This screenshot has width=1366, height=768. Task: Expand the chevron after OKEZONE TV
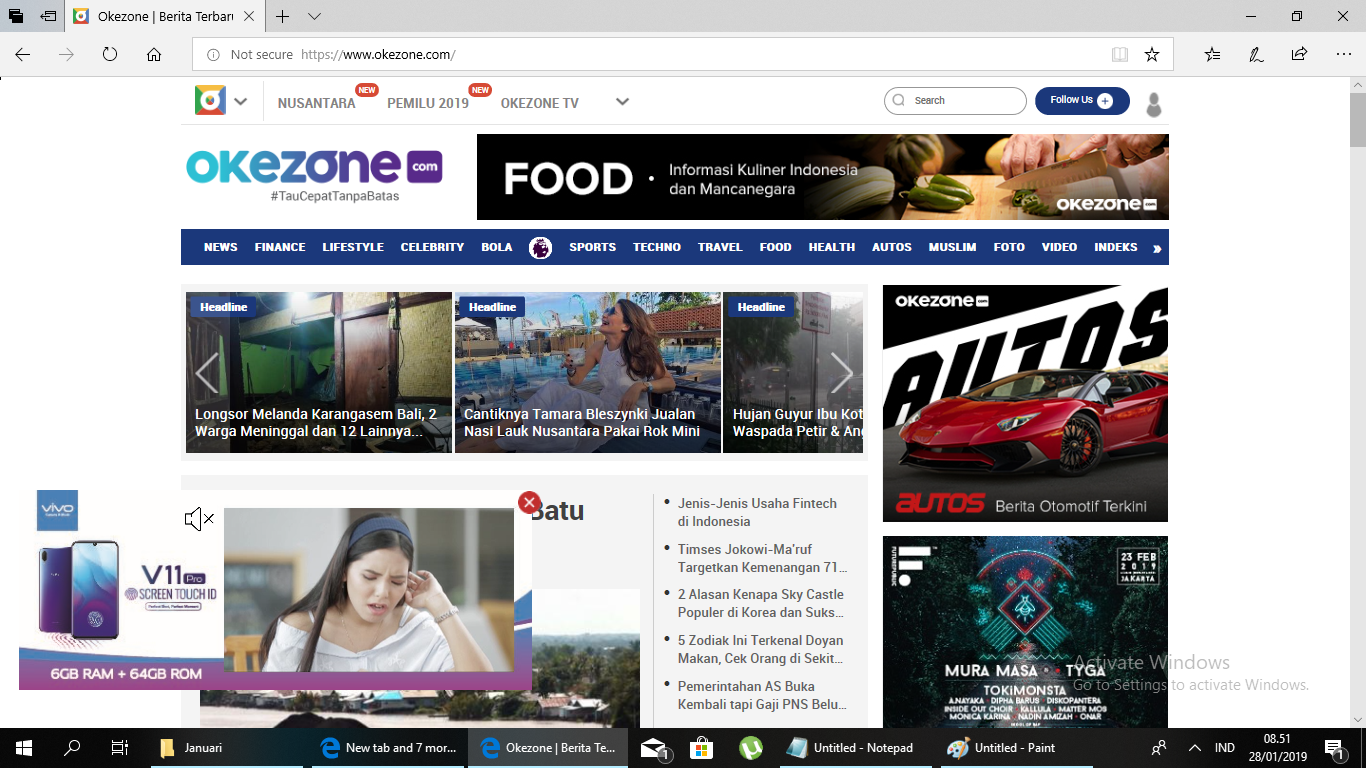[x=622, y=102]
